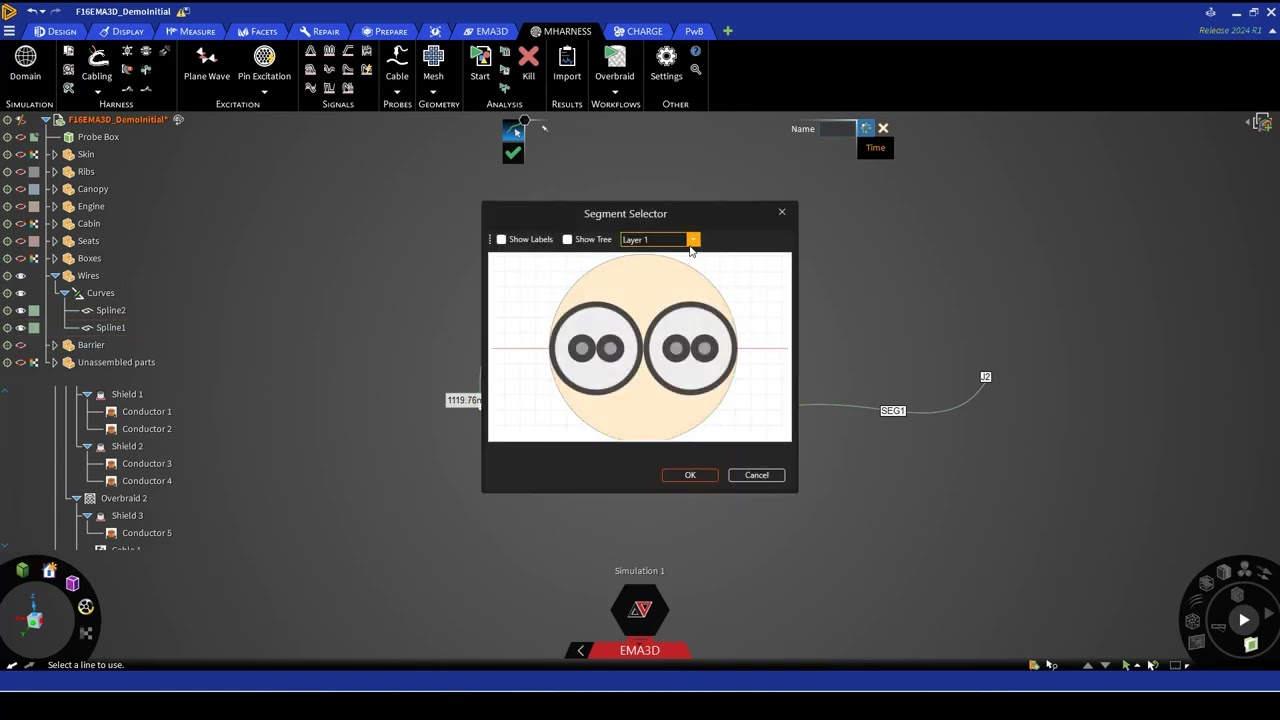Click the Kill analysis icon
The height and width of the screenshot is (720, 1280).
point(528,64)
